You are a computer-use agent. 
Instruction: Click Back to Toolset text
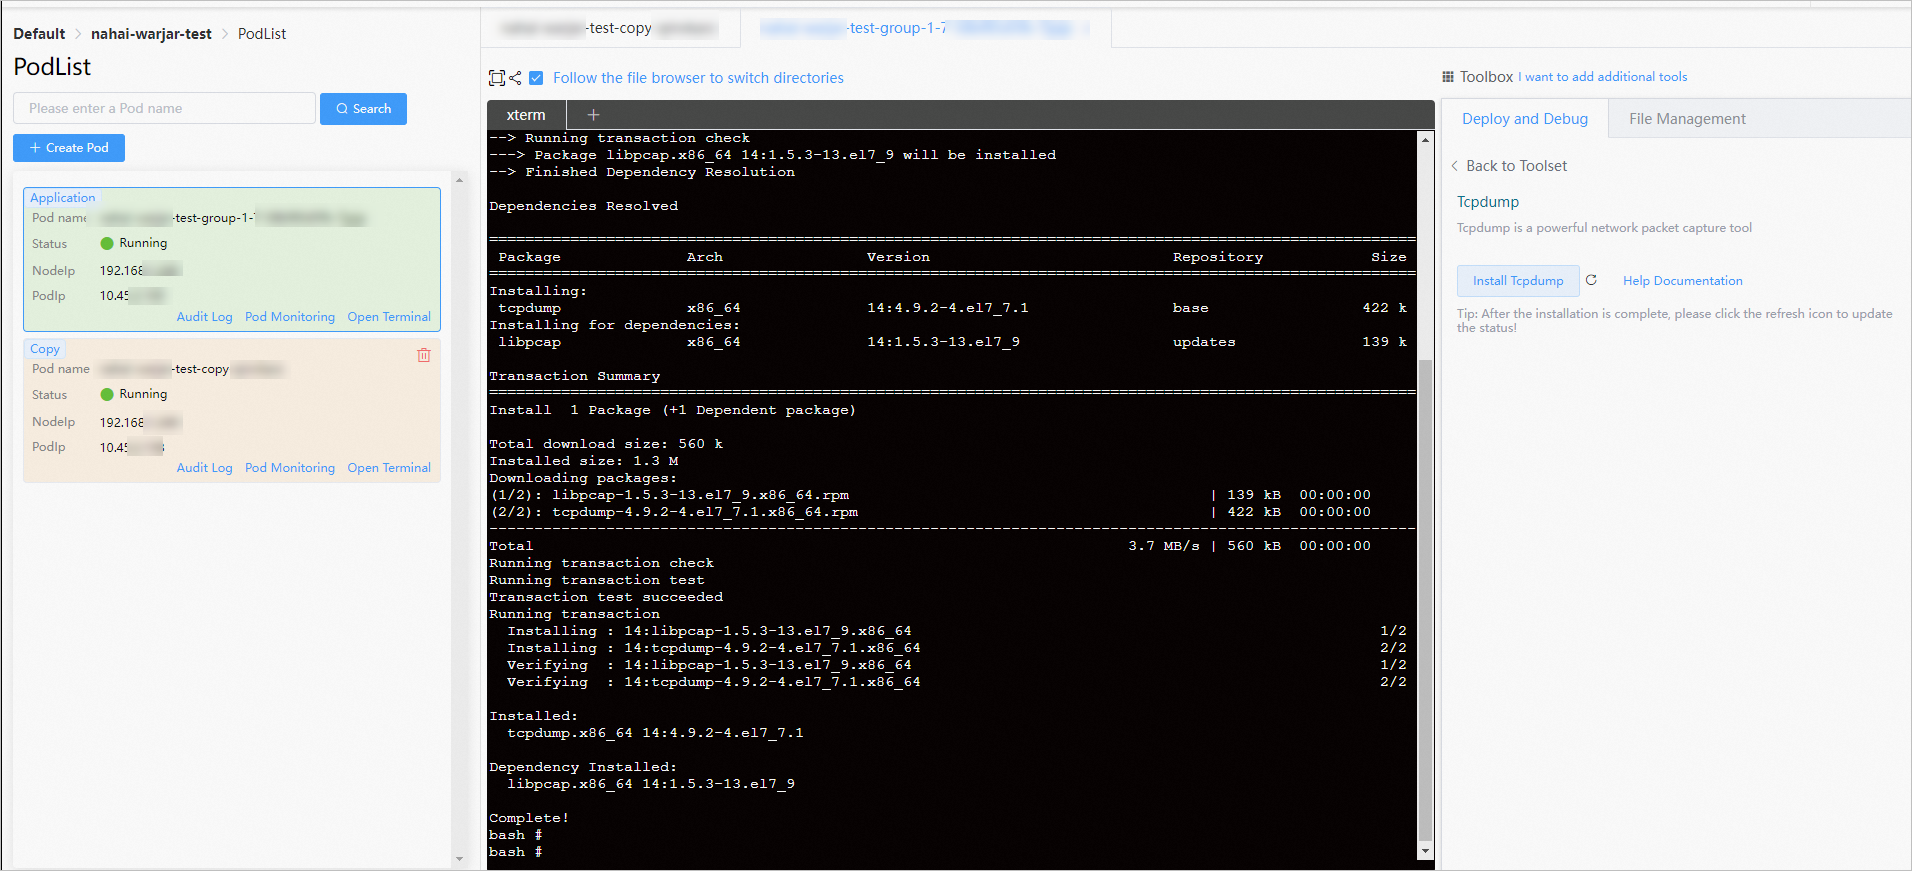[x=1516, y=166]
